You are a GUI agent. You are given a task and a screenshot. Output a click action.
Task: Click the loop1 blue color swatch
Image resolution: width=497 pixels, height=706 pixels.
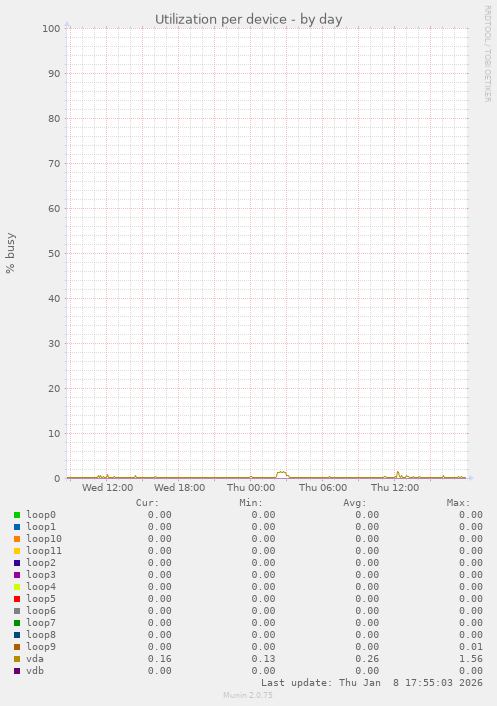[17, 527]
